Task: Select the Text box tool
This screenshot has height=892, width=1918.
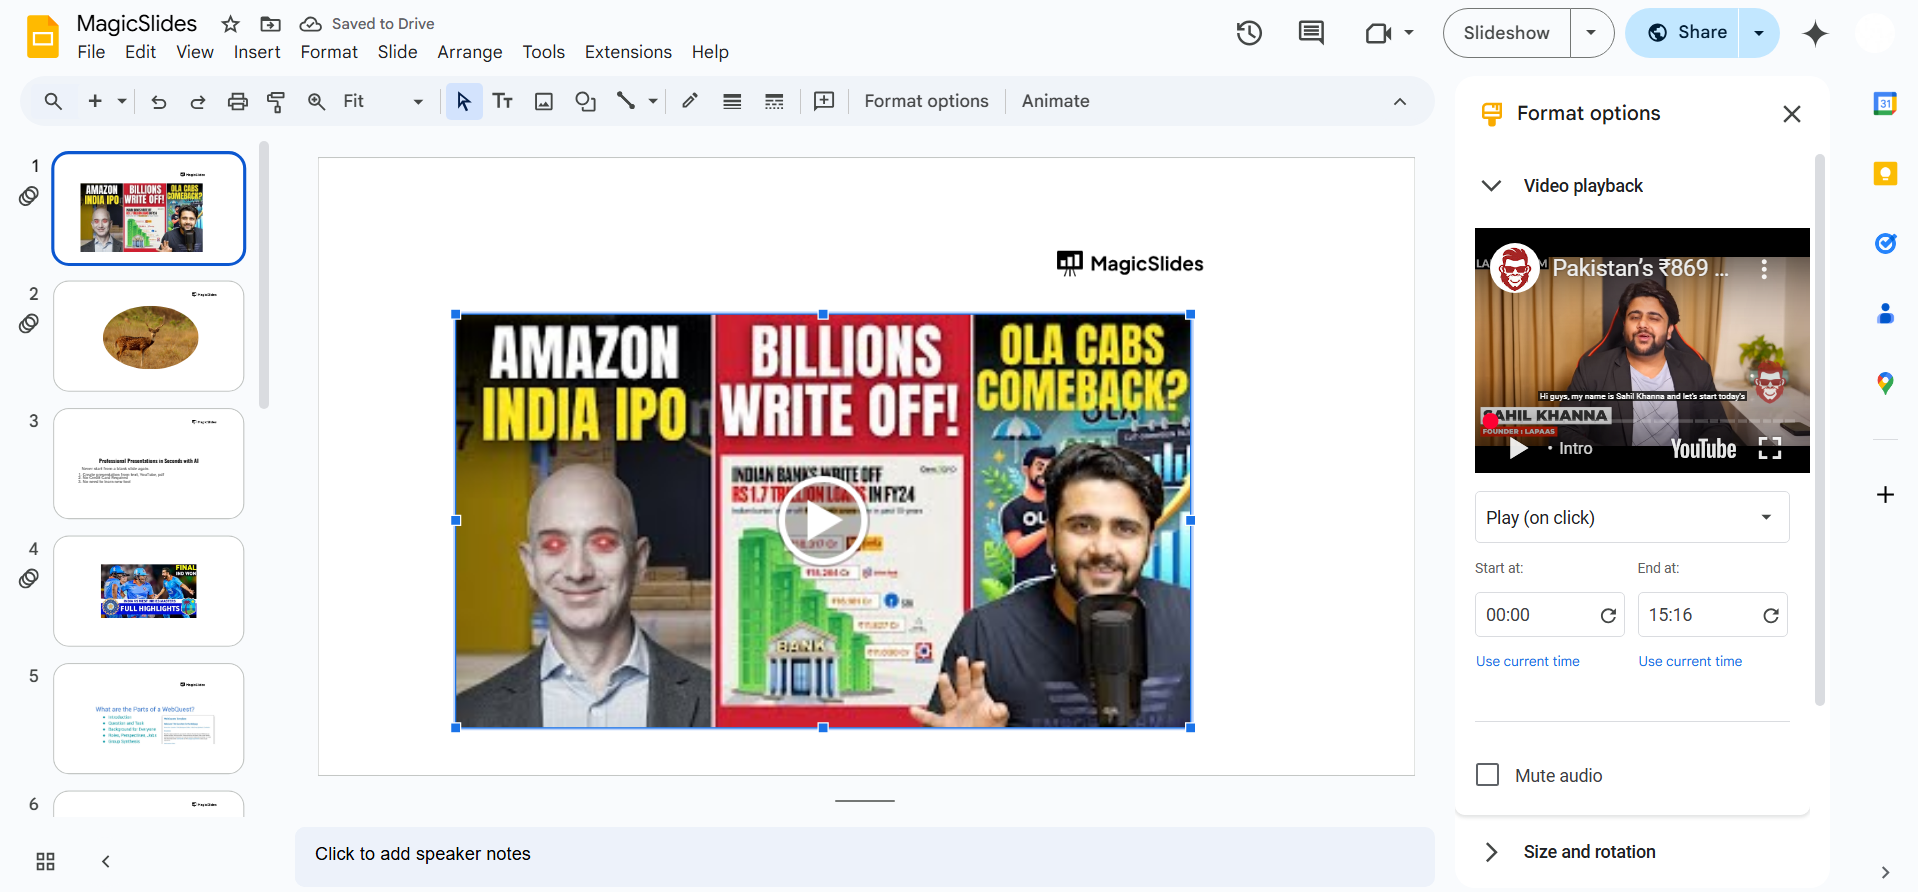Action: click(x=503, y=101)
